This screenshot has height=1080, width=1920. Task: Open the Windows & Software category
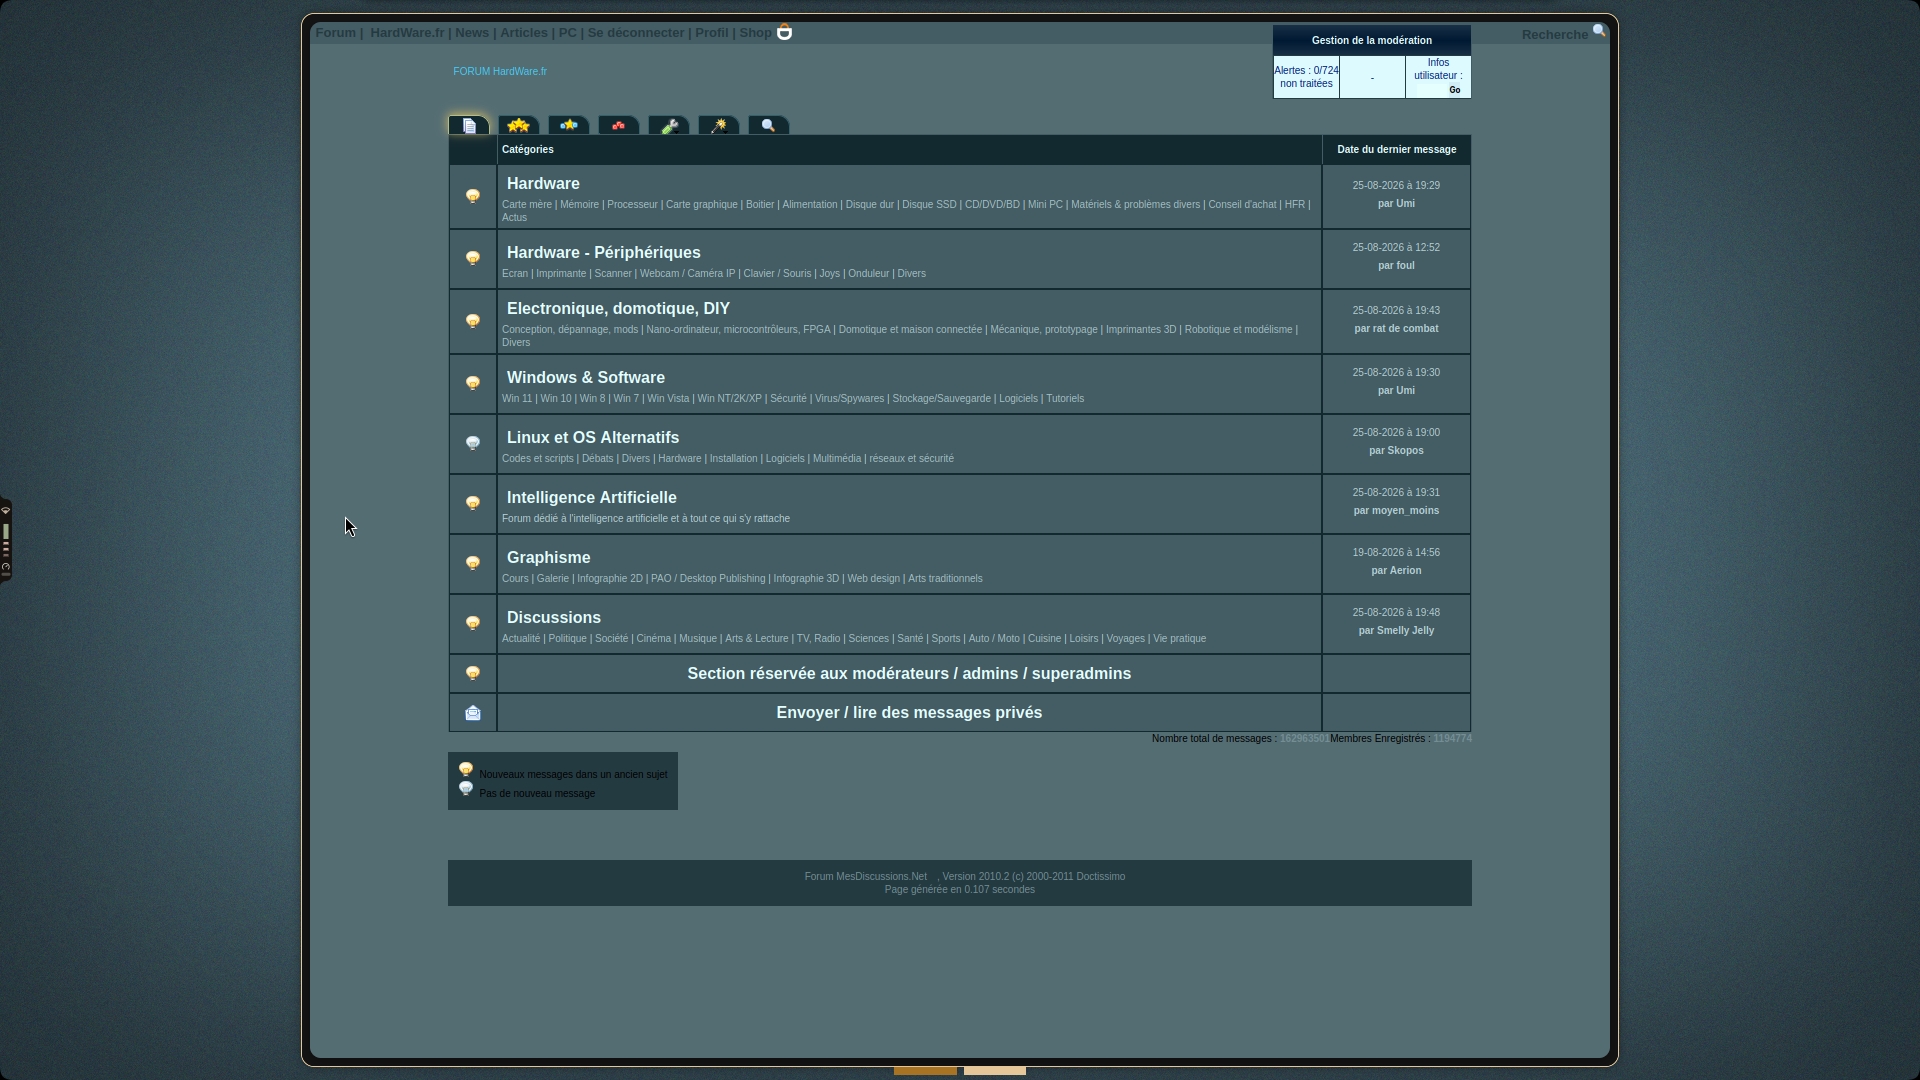[586, 378]
